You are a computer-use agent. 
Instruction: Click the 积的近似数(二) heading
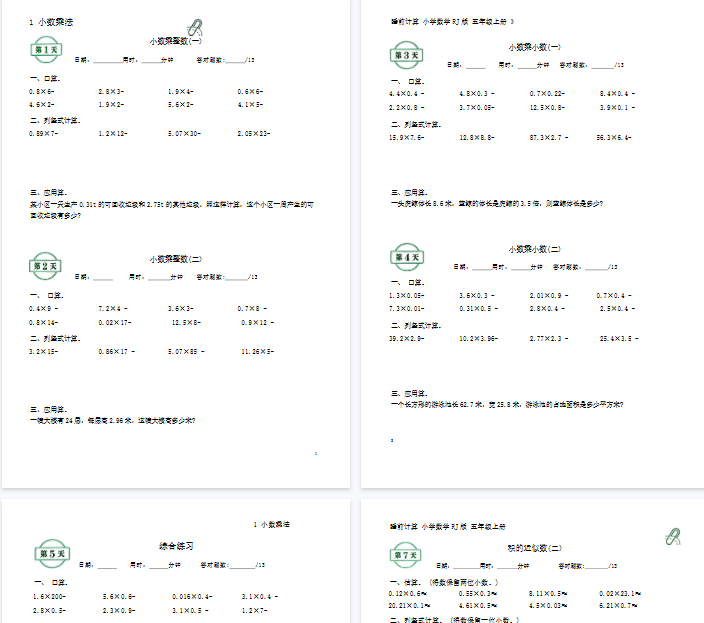coord(535,548)
